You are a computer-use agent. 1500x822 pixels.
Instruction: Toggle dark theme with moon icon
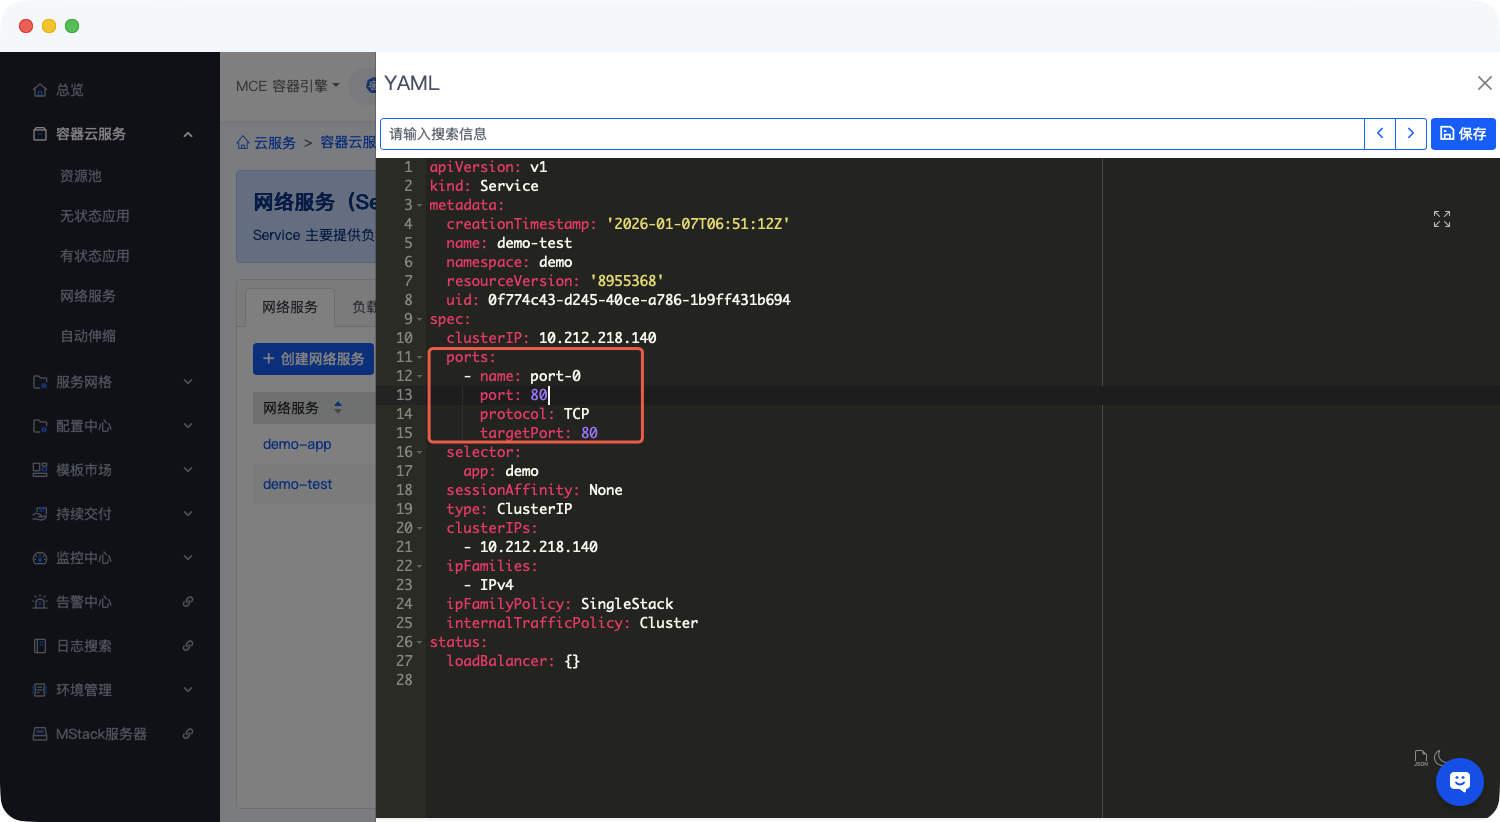[x=1441, y=758]
